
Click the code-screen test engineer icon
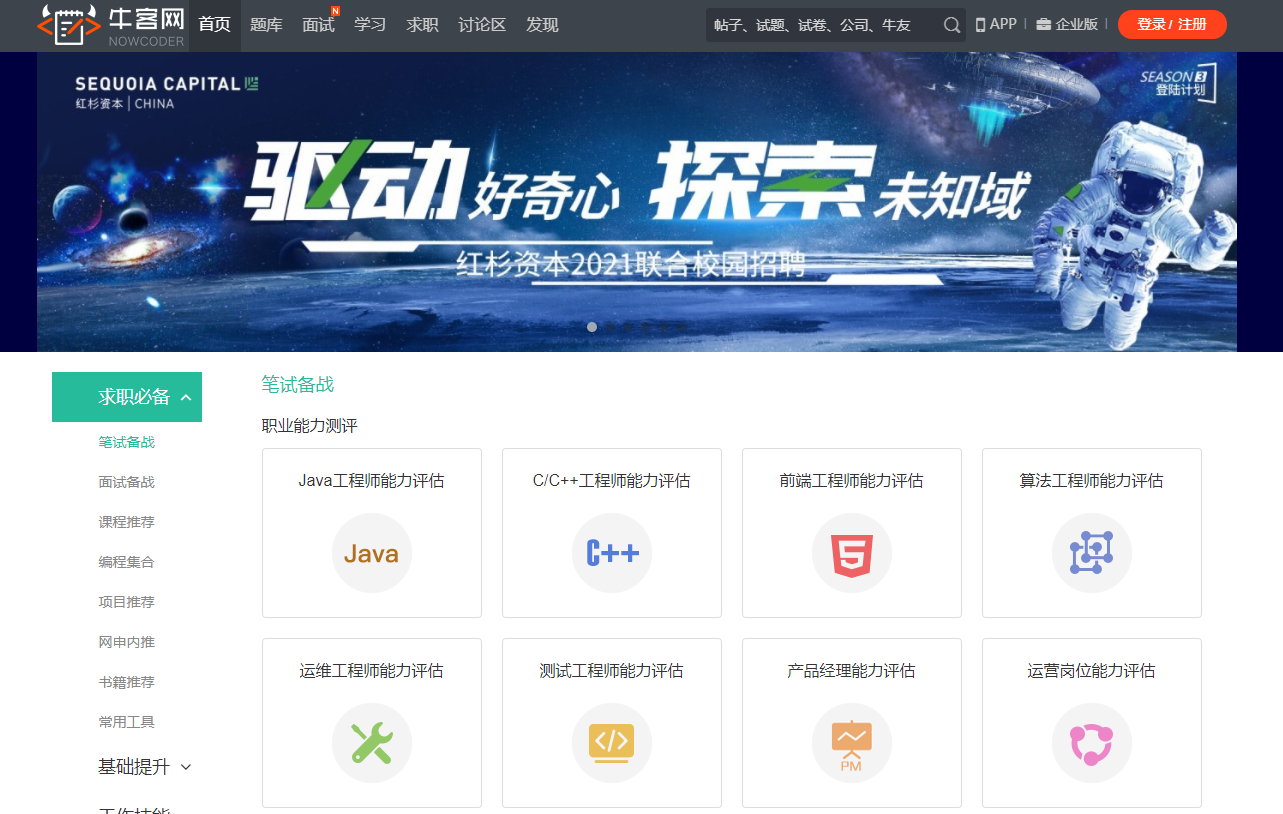612,743
